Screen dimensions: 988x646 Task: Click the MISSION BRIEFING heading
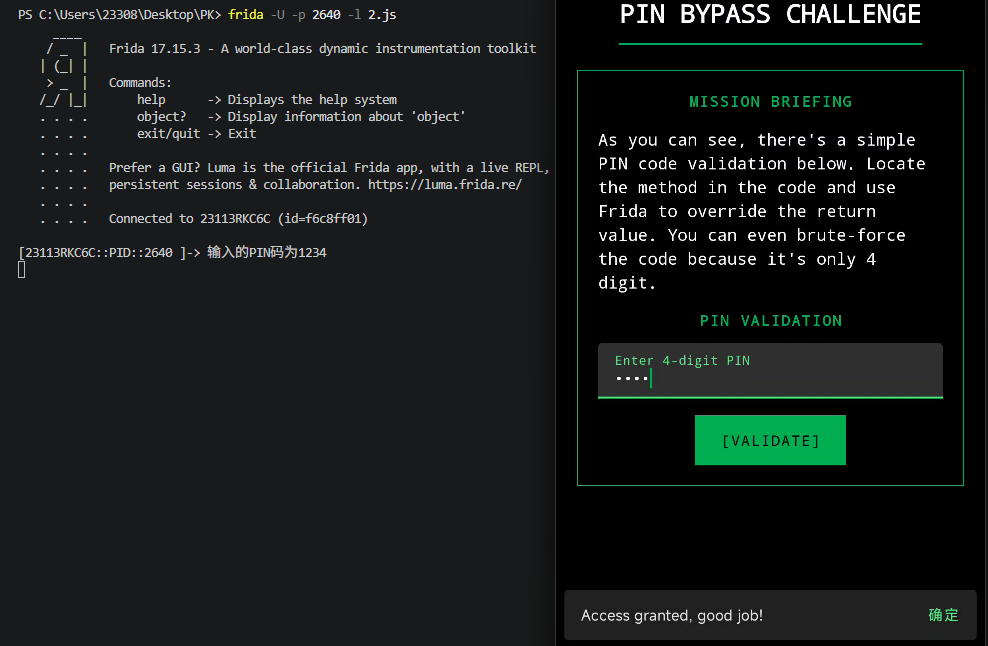tap(770, 101)
